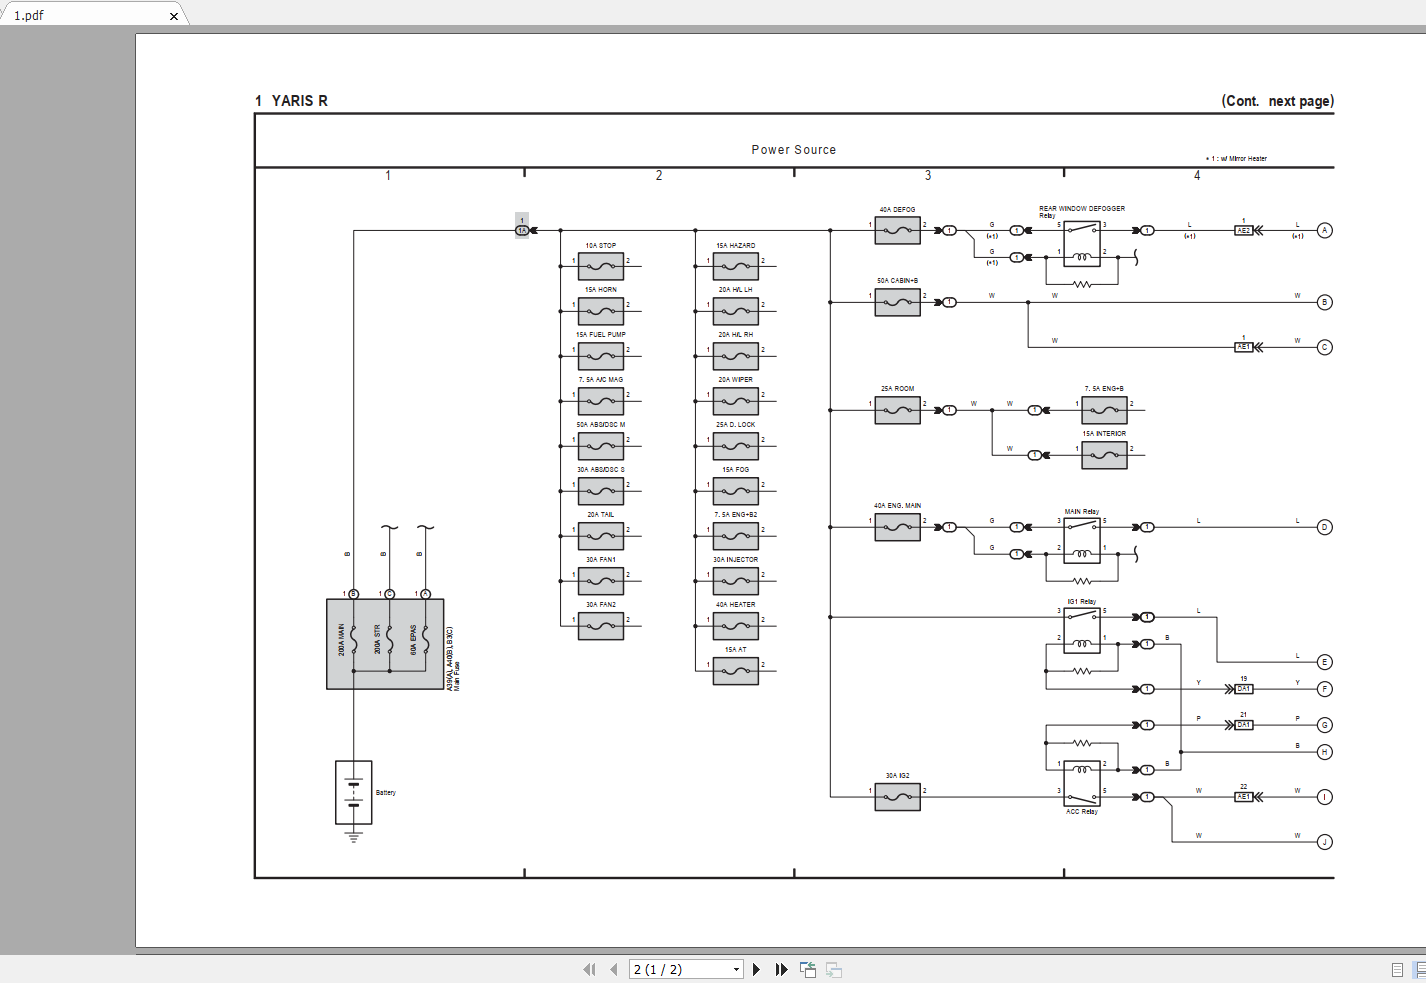
Task: Click the '200A MAIN' fuse text
Action: point(342,640)
